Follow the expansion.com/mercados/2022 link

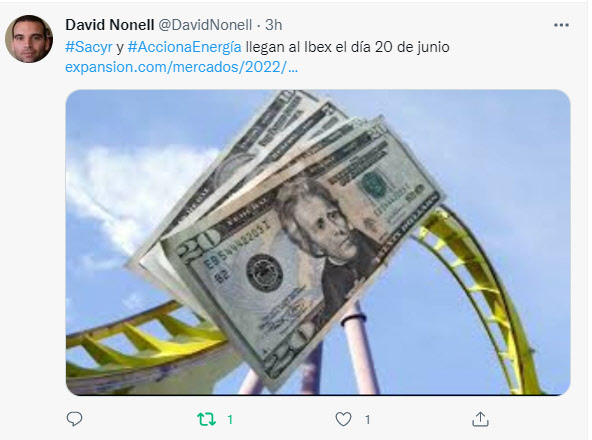182,67
